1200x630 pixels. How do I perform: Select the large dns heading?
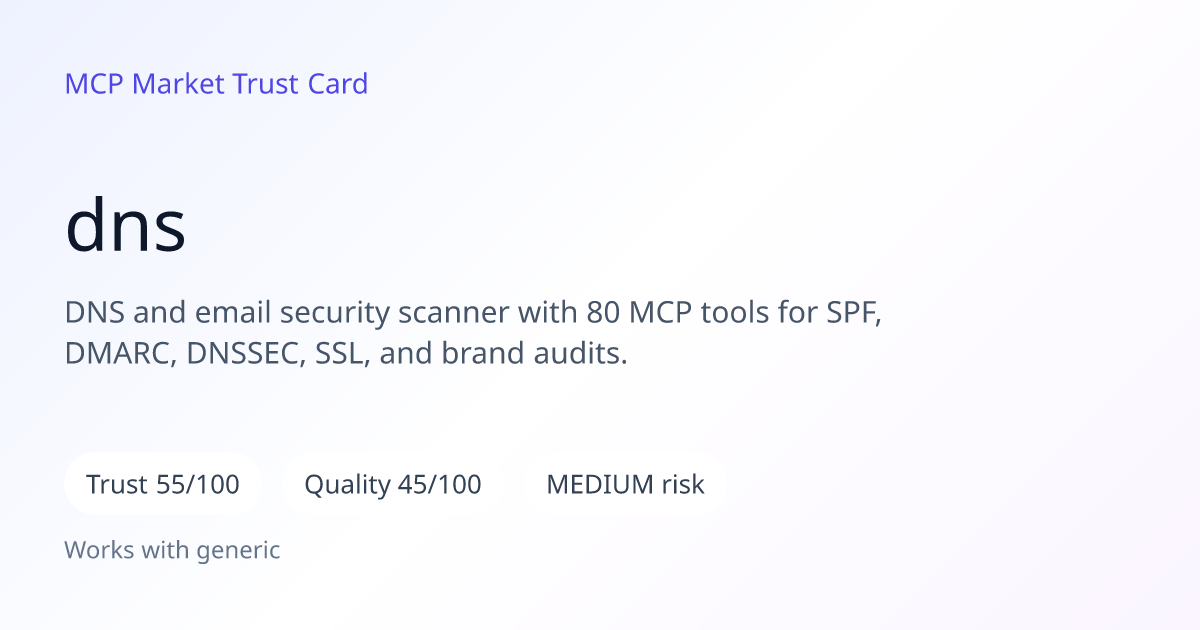(126, 226)
